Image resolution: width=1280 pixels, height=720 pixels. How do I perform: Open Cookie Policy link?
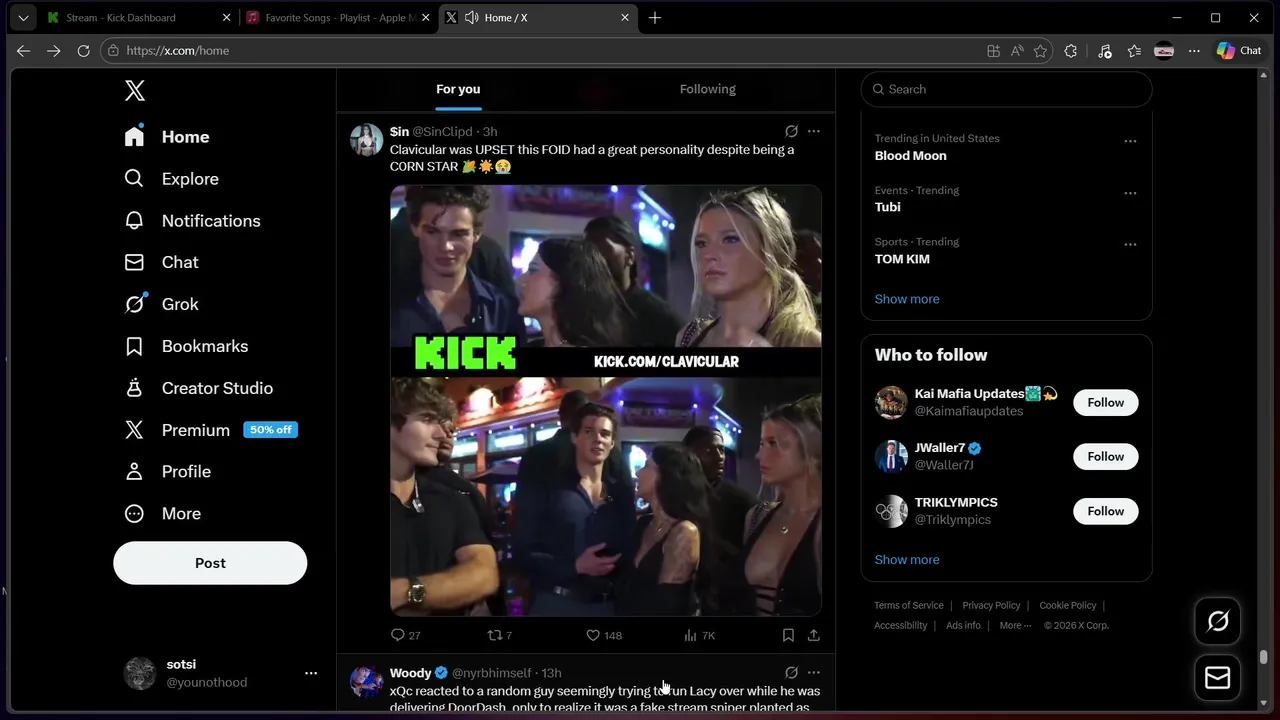[1068, 605]
